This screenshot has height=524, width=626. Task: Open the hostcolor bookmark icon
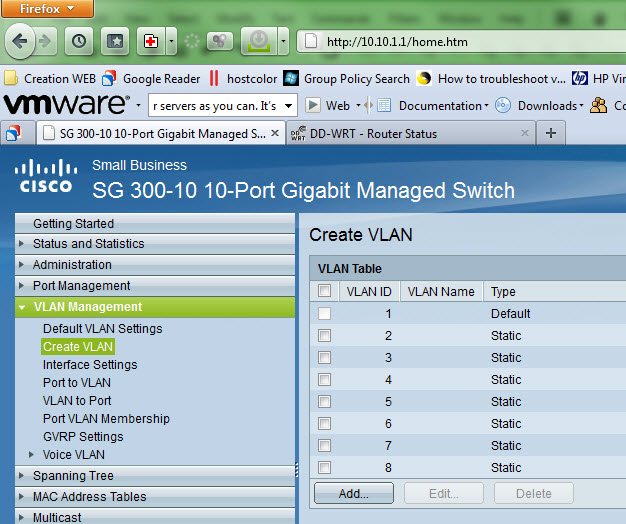[x=214, y=78]
